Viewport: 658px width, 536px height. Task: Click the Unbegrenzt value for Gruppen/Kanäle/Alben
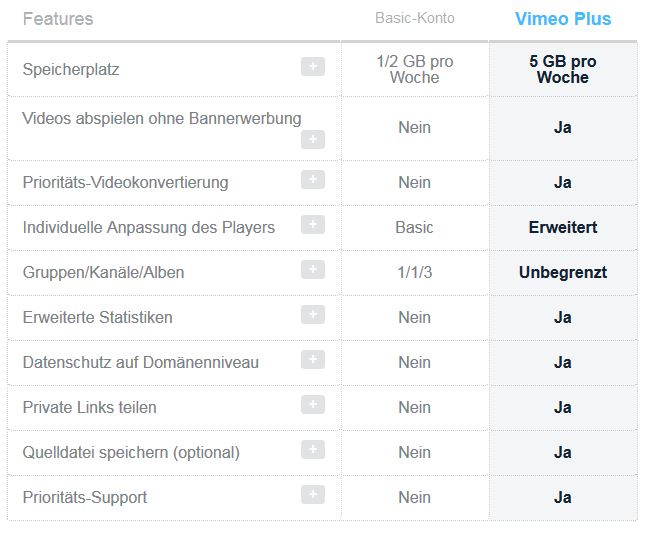(x=563, y=272)
